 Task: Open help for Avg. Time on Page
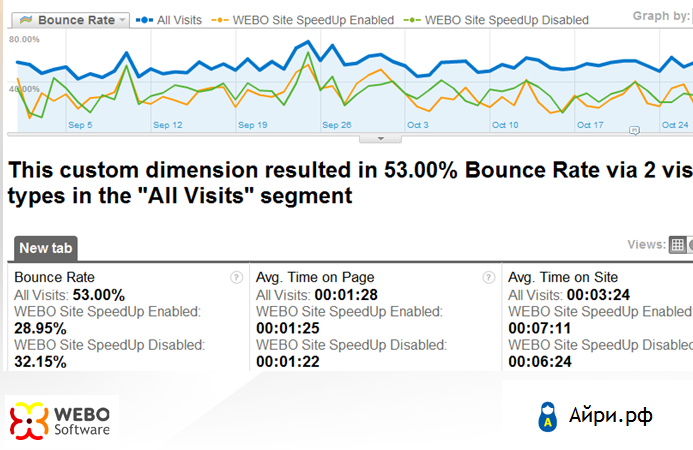click(x=488, y=278)
